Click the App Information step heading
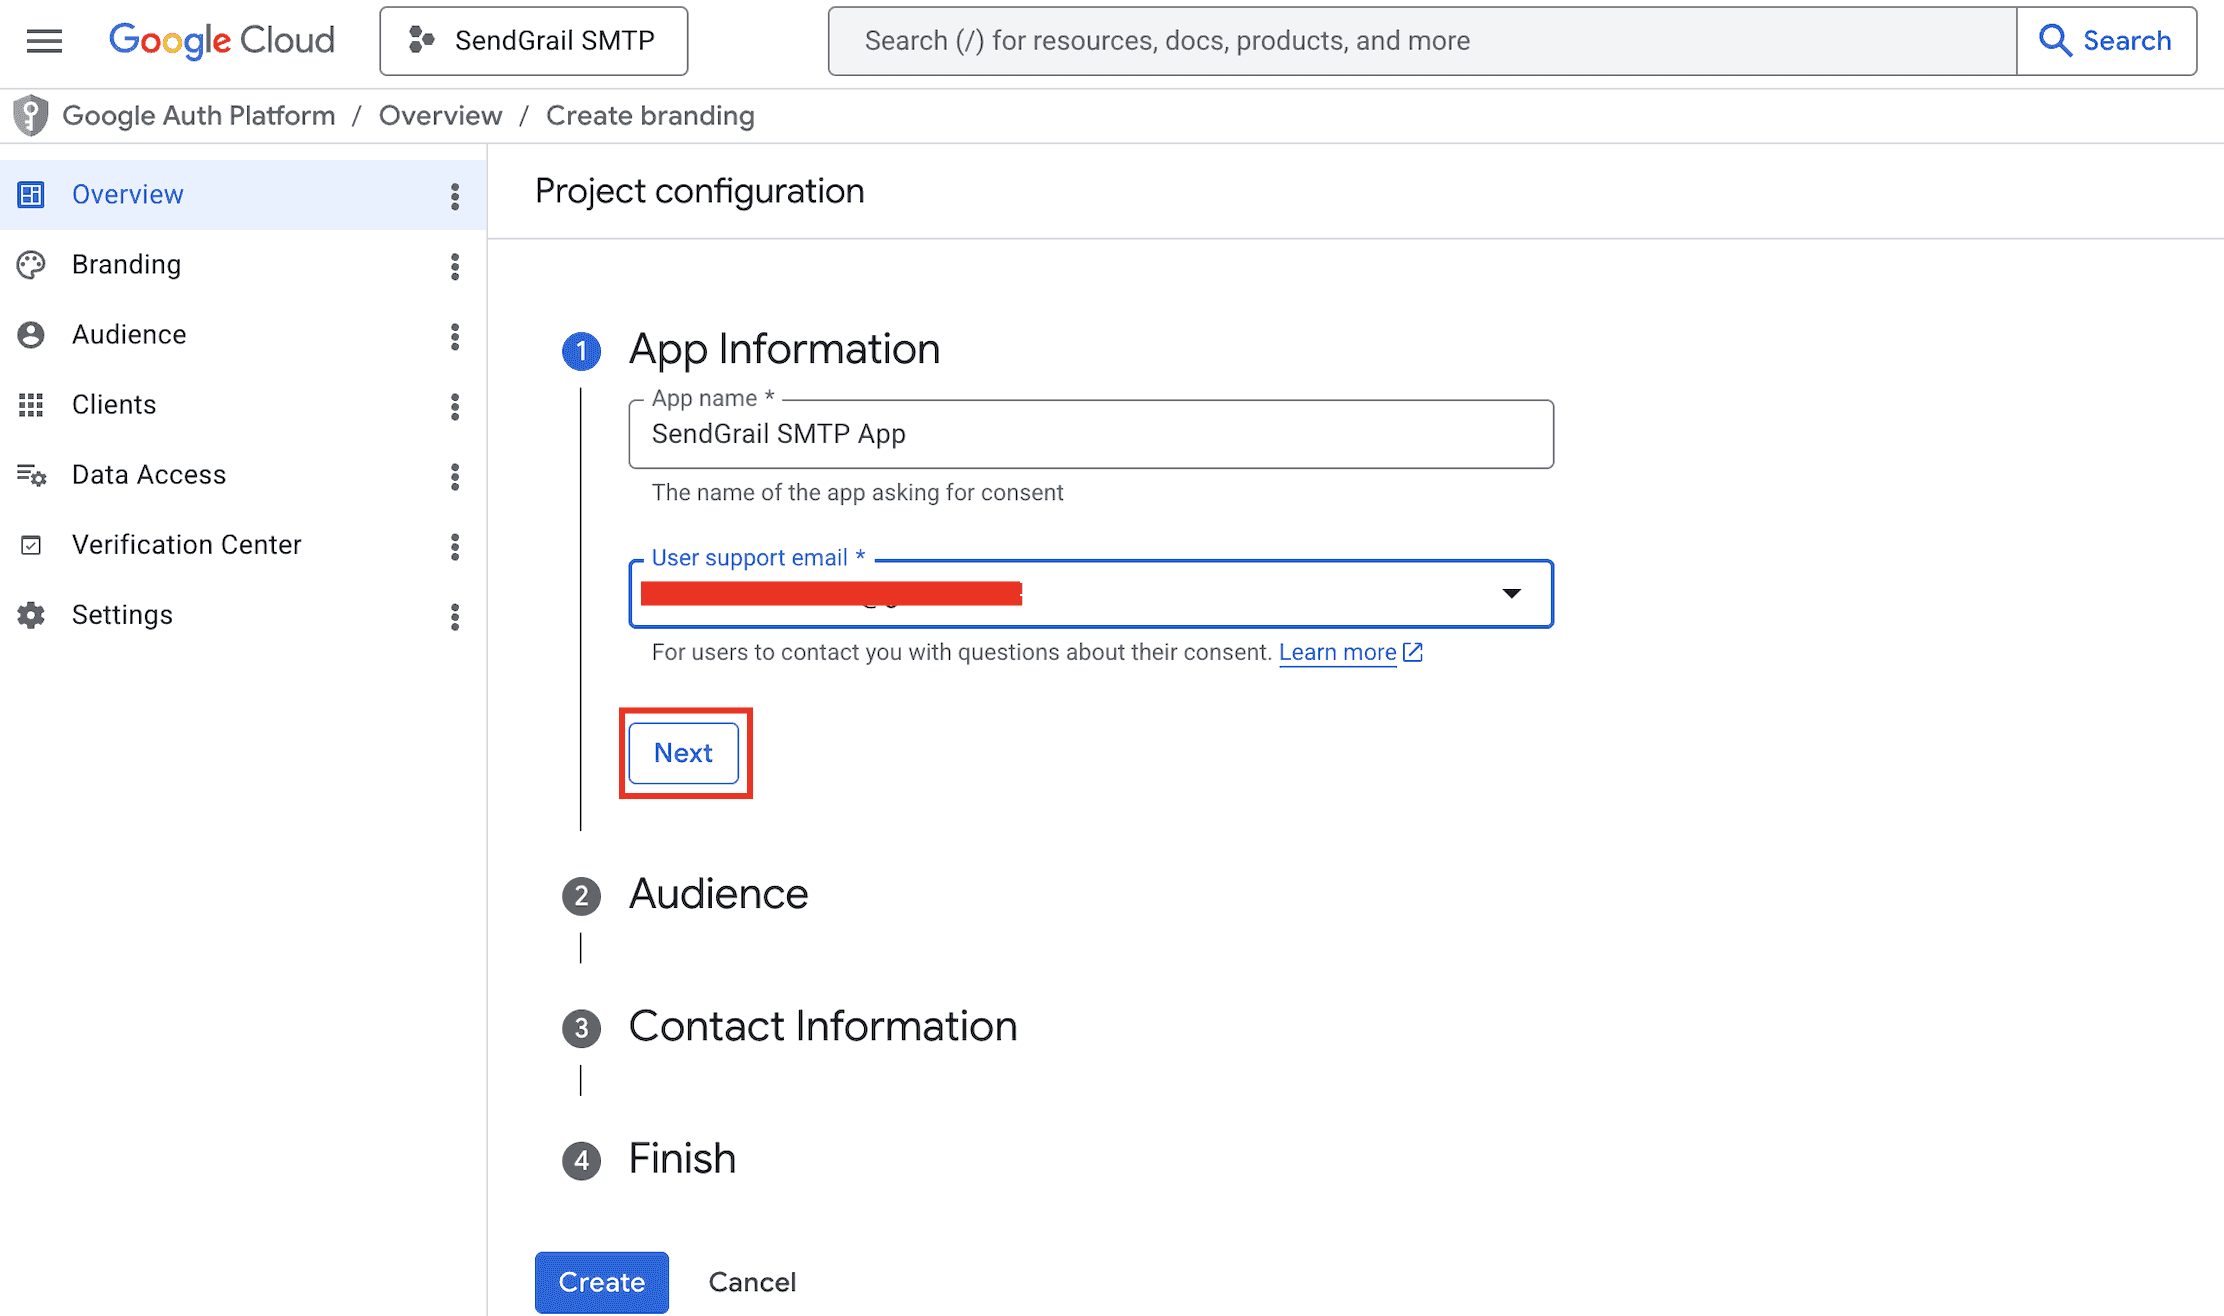The image size is (2224, 1316). 784,349
